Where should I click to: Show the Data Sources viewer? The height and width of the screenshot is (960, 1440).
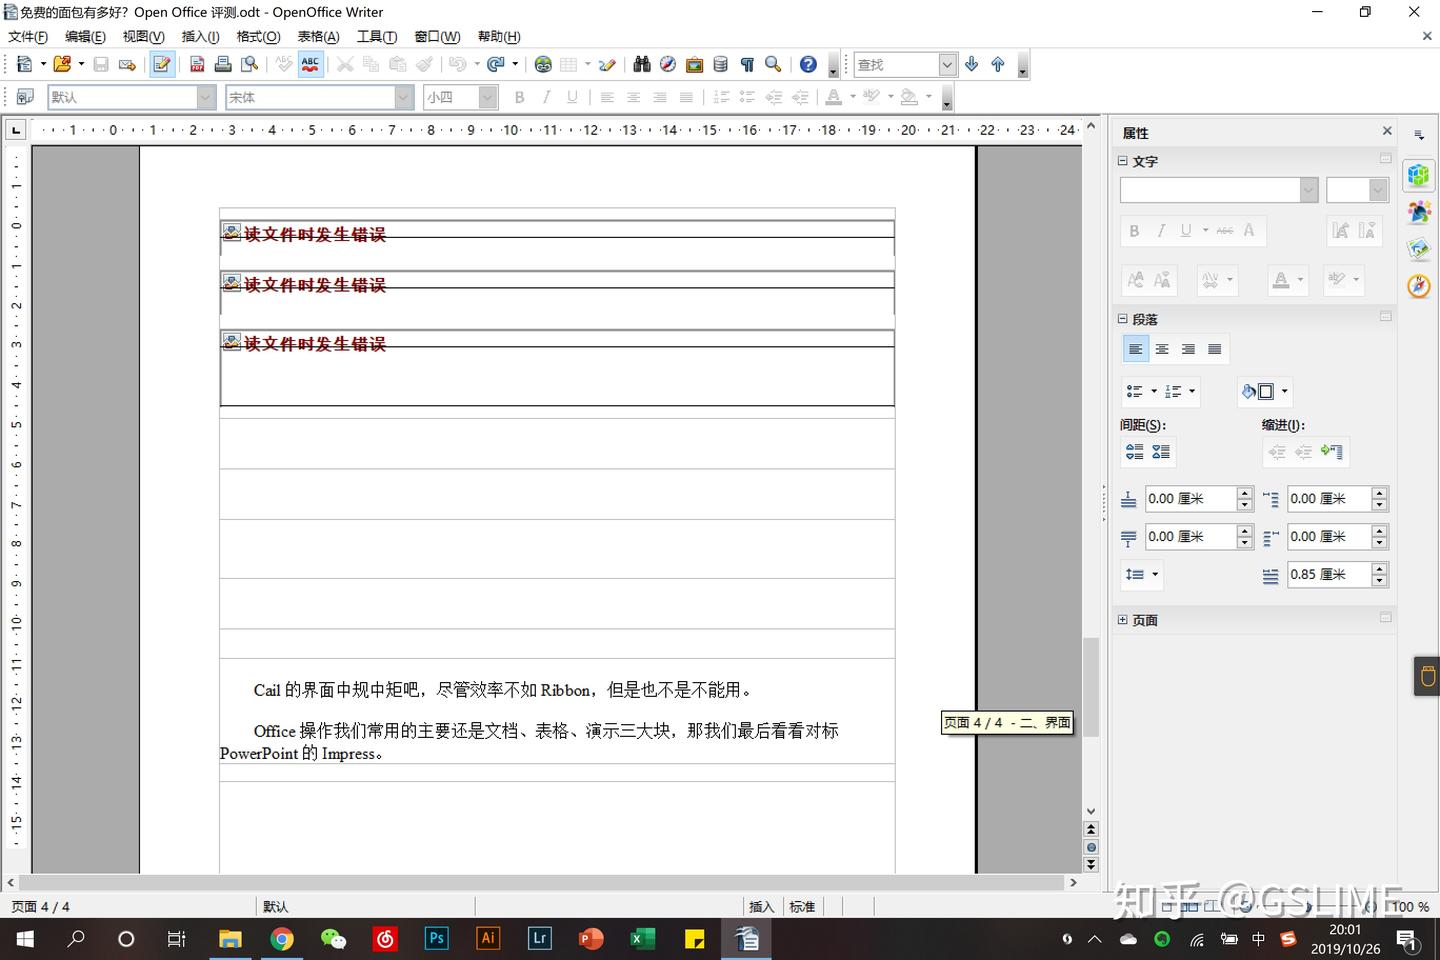pyautogui.click(x=720, y=63)
